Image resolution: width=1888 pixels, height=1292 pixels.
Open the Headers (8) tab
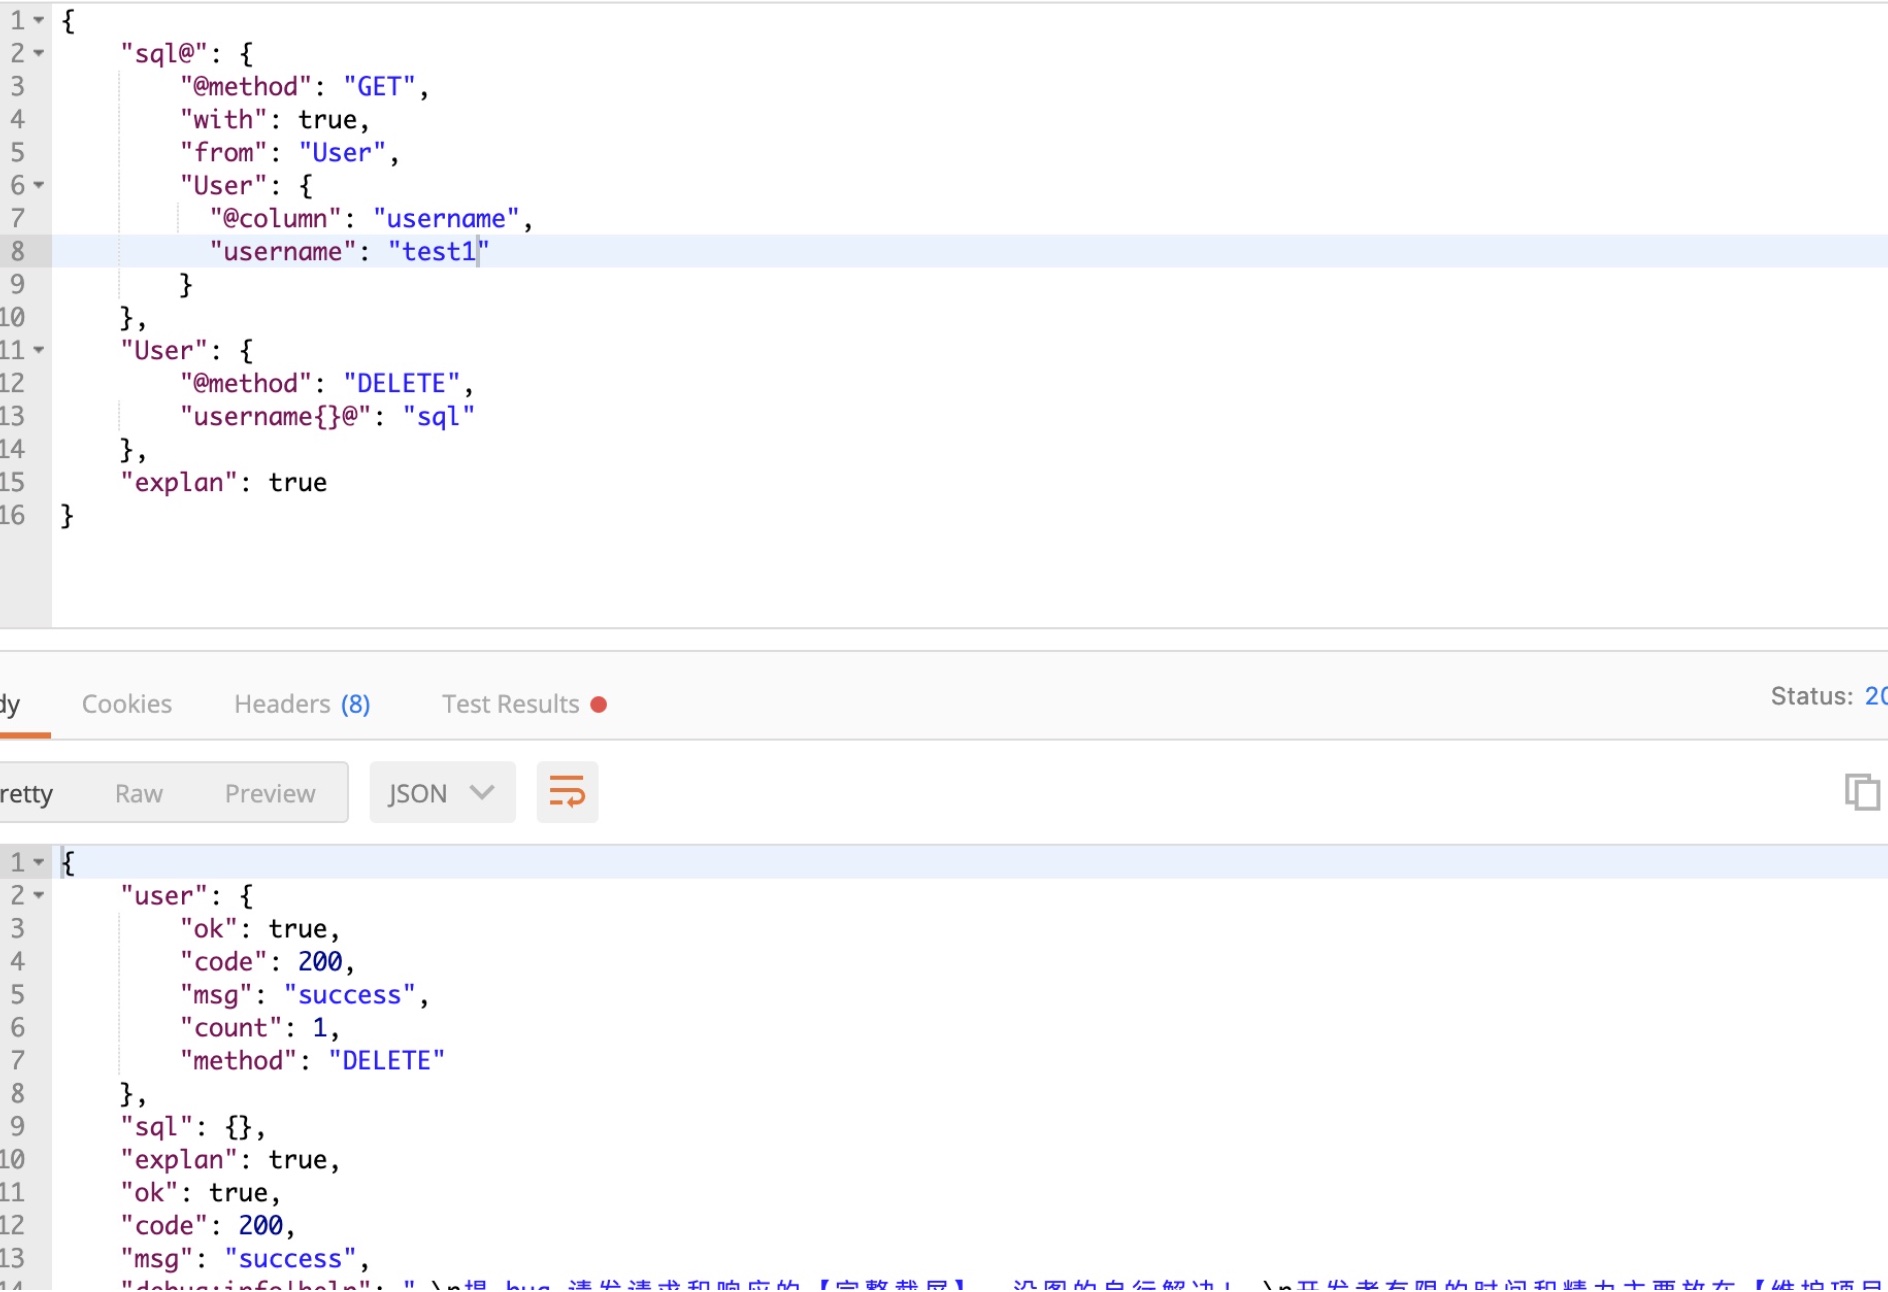point(302,704)
